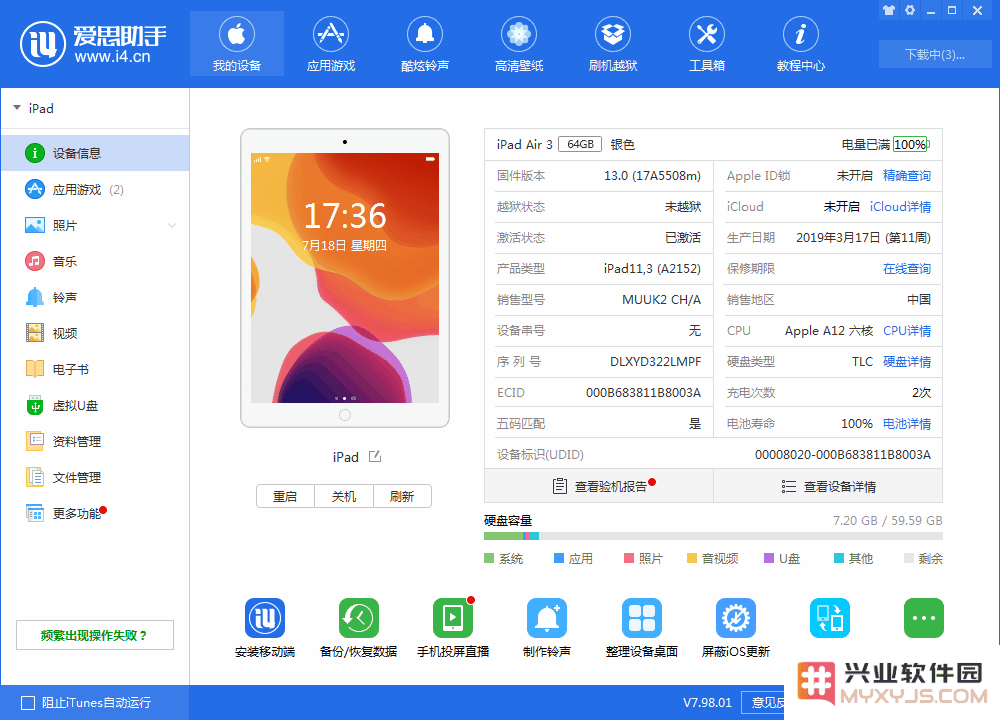Select 照片 in the sidebar
The image size is (1000, 720).
coord(95,225)
